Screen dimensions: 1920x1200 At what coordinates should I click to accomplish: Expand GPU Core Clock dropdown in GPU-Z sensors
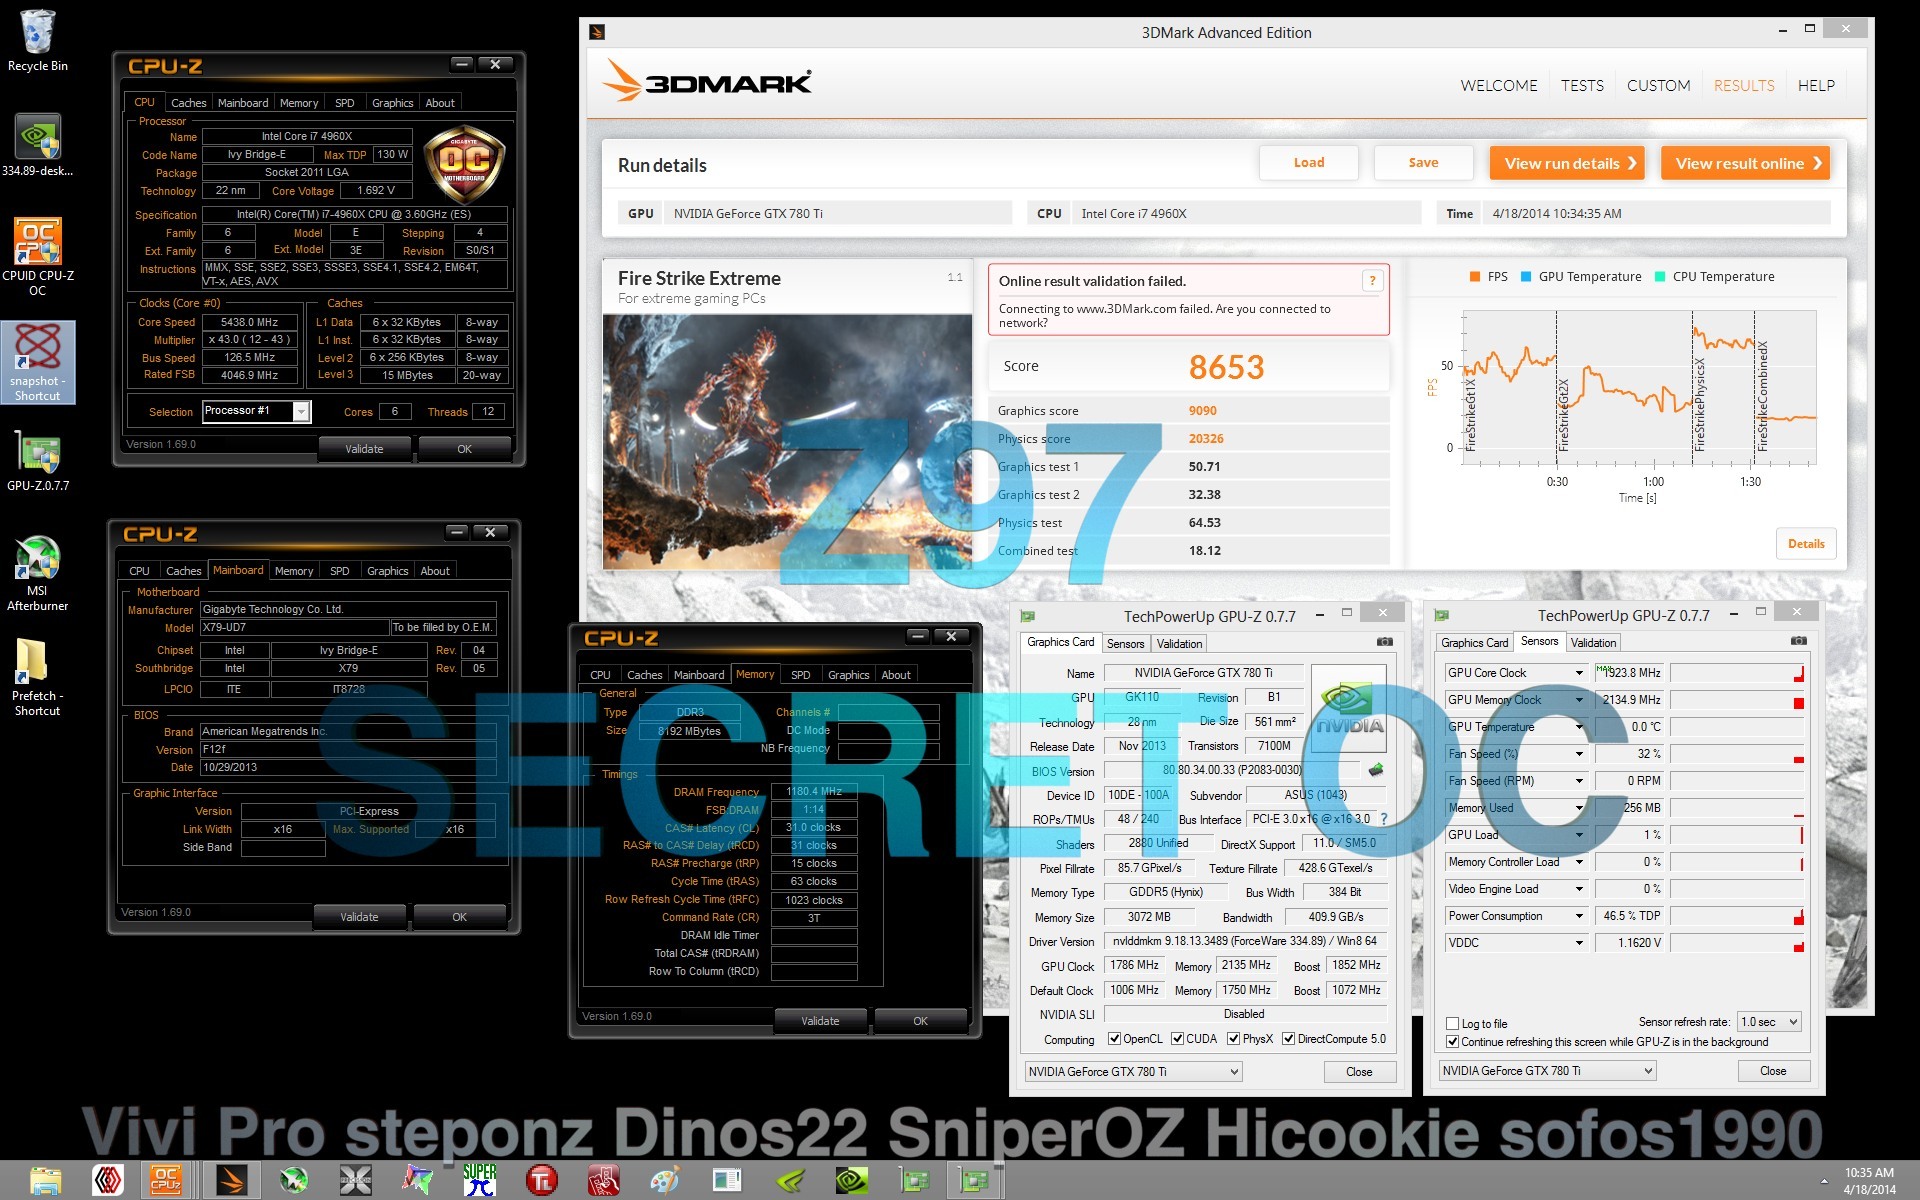tap(1579, 672)
